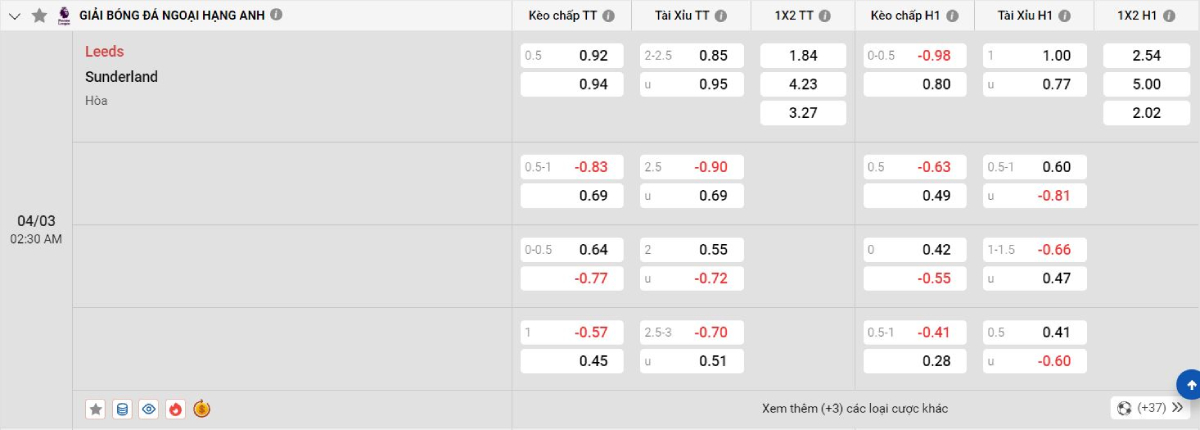
Task: Click the 1X2 TT column header
Action: coord(794,16)
